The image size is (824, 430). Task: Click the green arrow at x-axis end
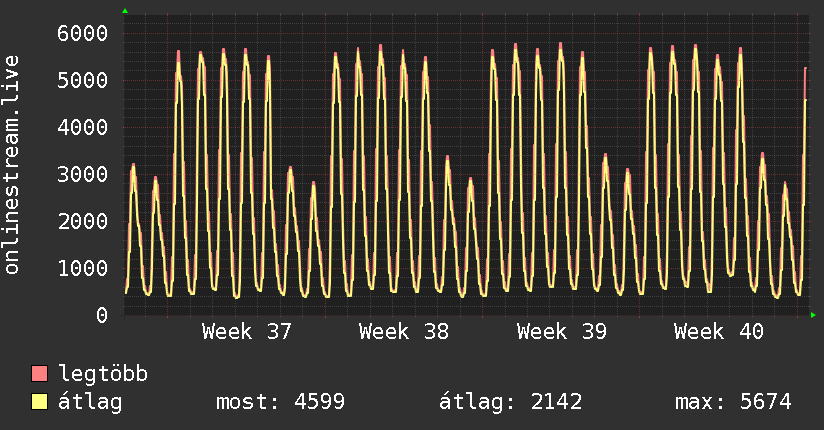click(x=813, y=315)
